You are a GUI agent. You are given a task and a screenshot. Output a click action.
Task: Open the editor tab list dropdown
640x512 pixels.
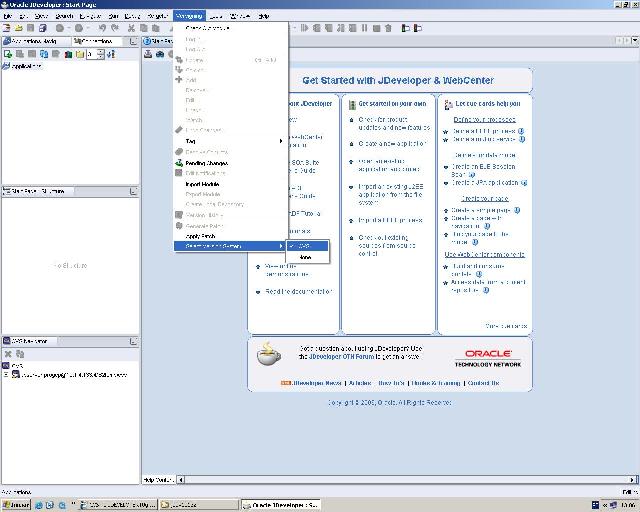(635, 40)
